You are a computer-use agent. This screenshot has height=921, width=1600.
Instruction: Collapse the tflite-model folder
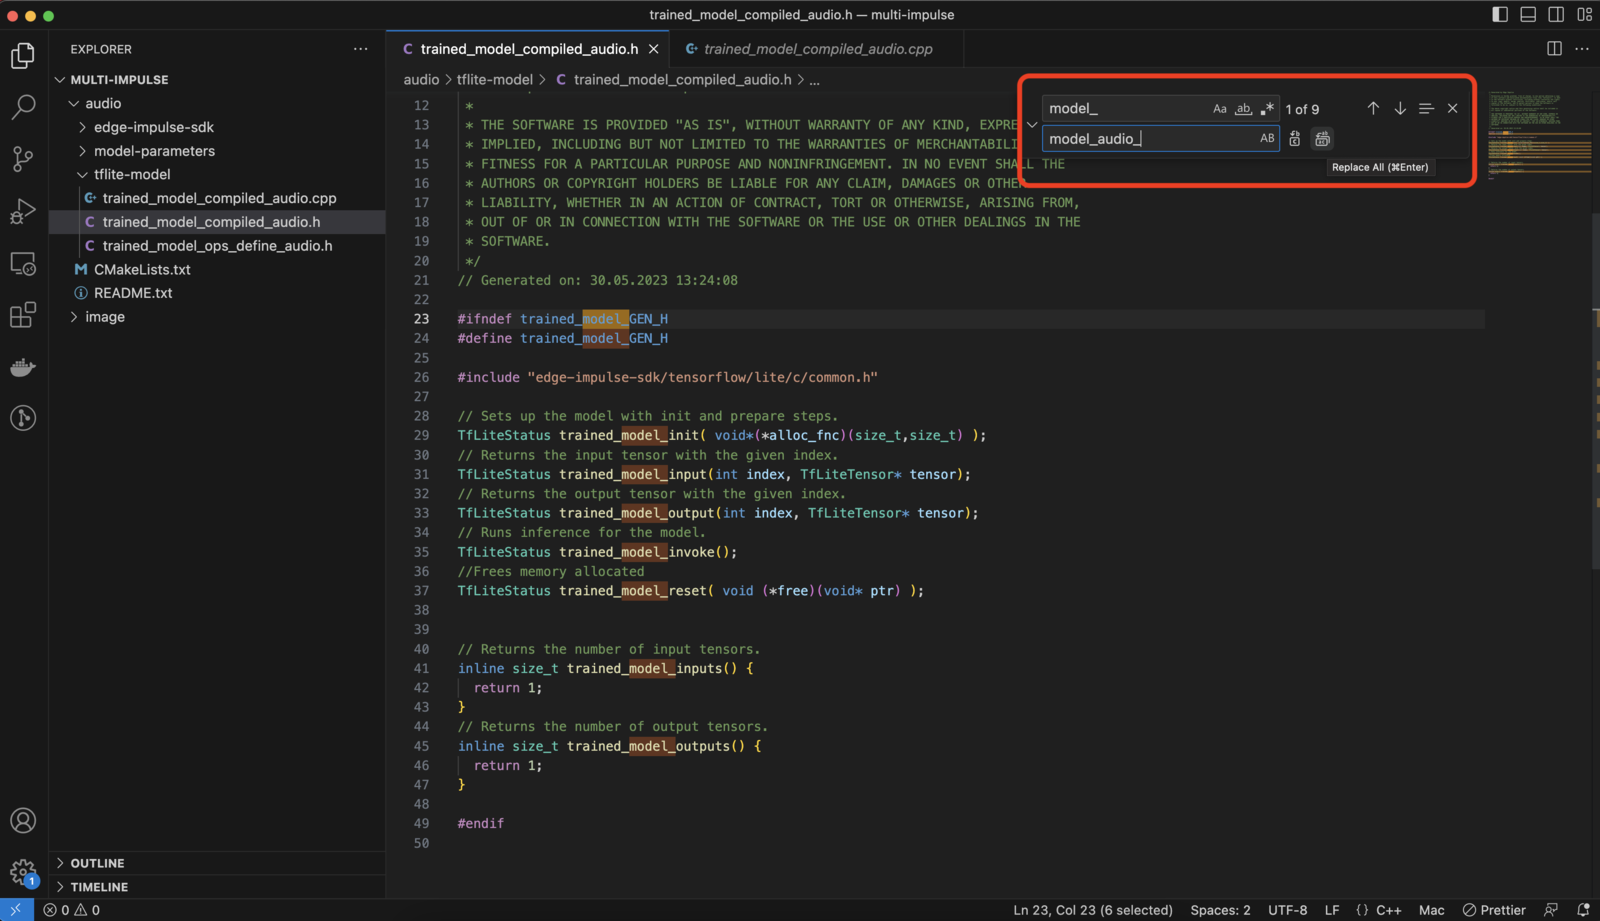pos(131,174)
